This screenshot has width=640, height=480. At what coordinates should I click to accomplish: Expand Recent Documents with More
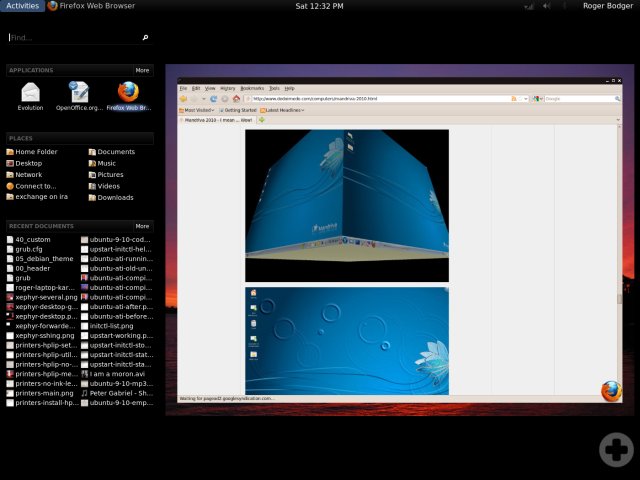coord(142,226)
